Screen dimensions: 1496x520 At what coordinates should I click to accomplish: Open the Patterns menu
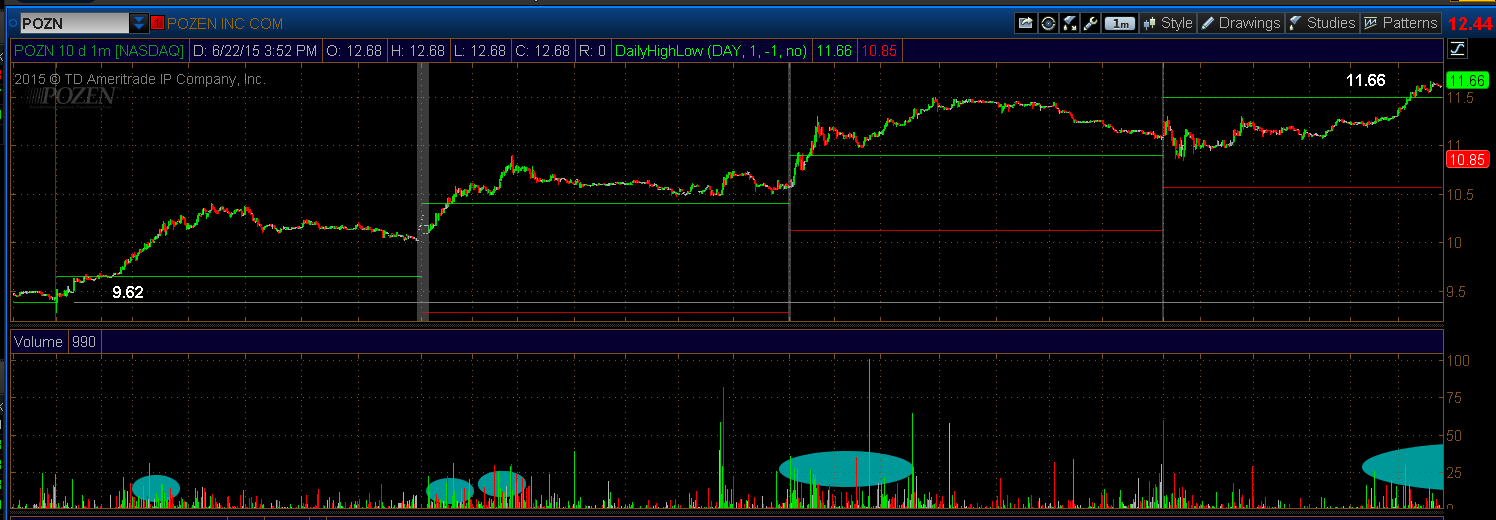1400,23
